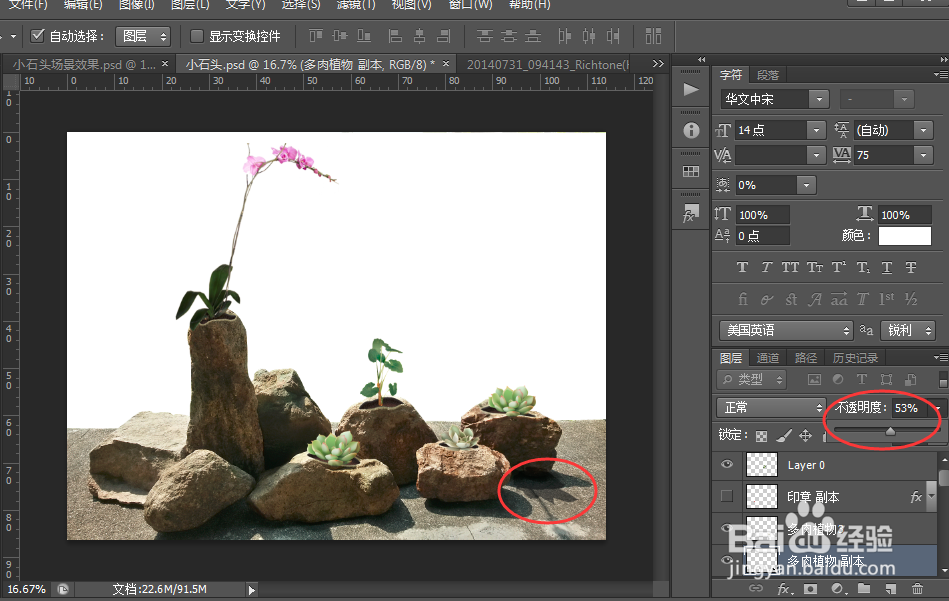The width and height of the screenshot is (949, 601).
Task: Enable the 显示变换控件 checkbox
Action: [197, 36]
